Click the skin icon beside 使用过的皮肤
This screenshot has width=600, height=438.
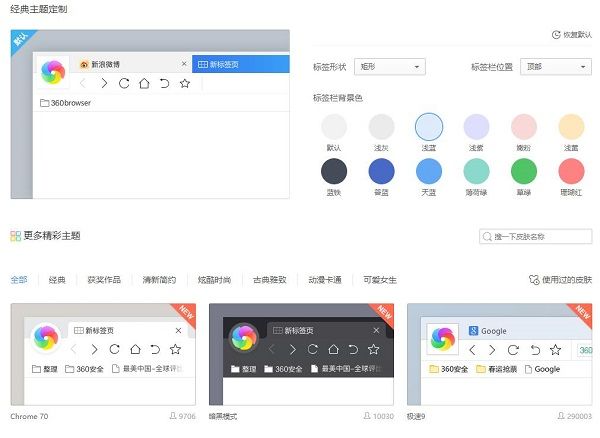pyautogui.click(x=533, y=280)
